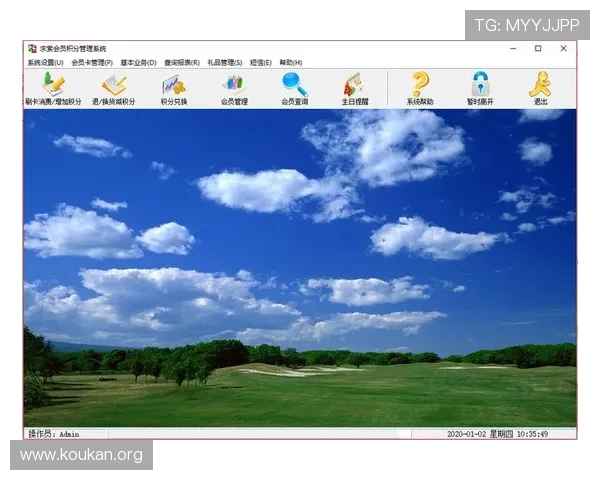Open the 会员管理 member management icon
The height and width of the screenshot is (480, 600).
(x=234, y=88)
